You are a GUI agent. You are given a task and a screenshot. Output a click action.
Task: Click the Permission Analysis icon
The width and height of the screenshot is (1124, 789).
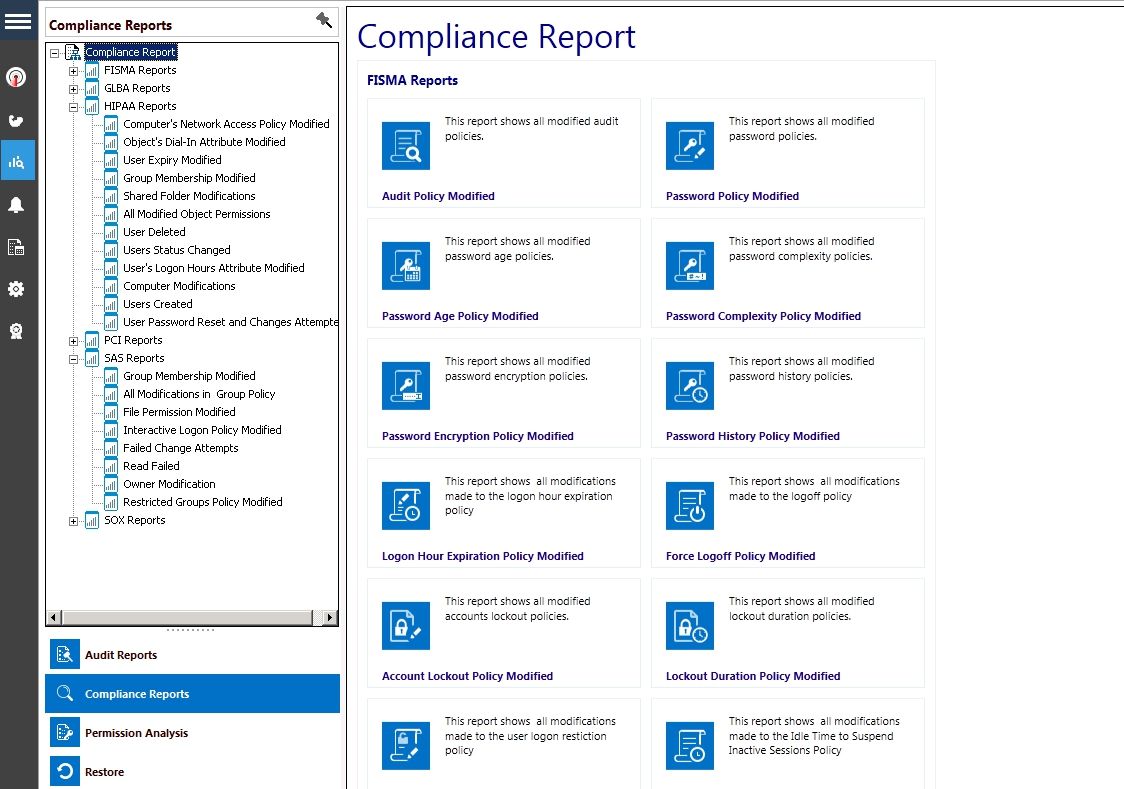[x=65, y=732]
